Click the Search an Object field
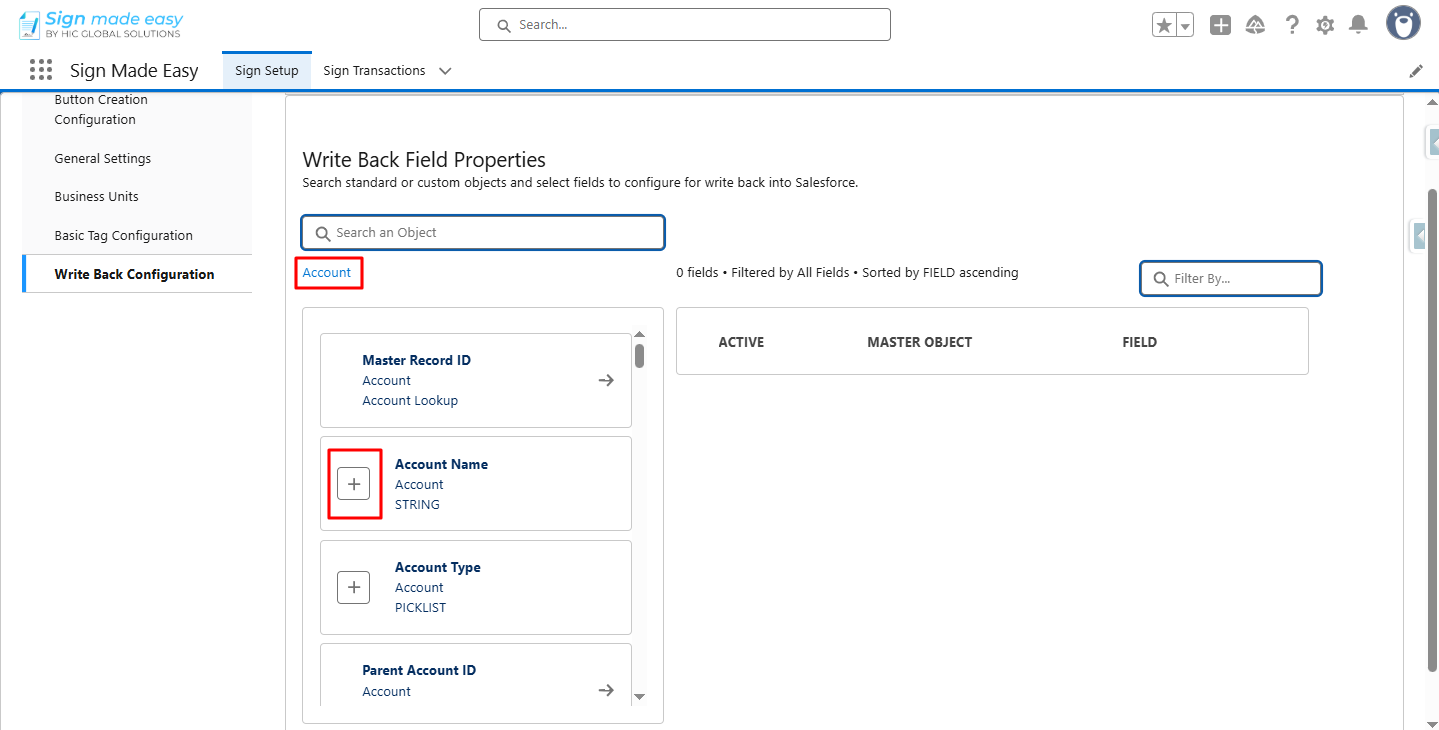The image size is (1439, 730). [x=483, y=233]
